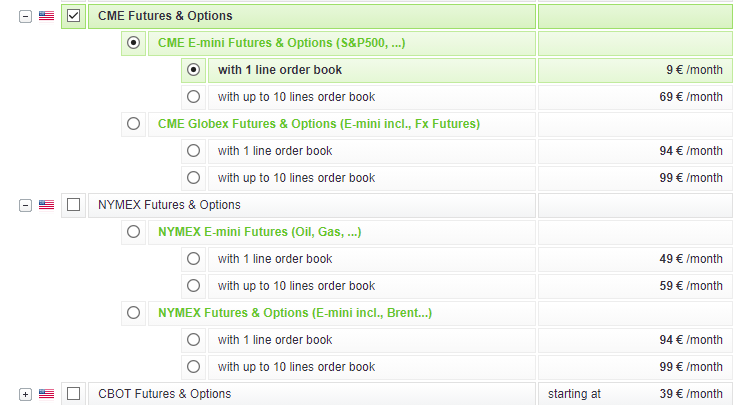741x405 pixels.
Task: Select CME Globex Futures & Options radio
Action: coord(133,124)
